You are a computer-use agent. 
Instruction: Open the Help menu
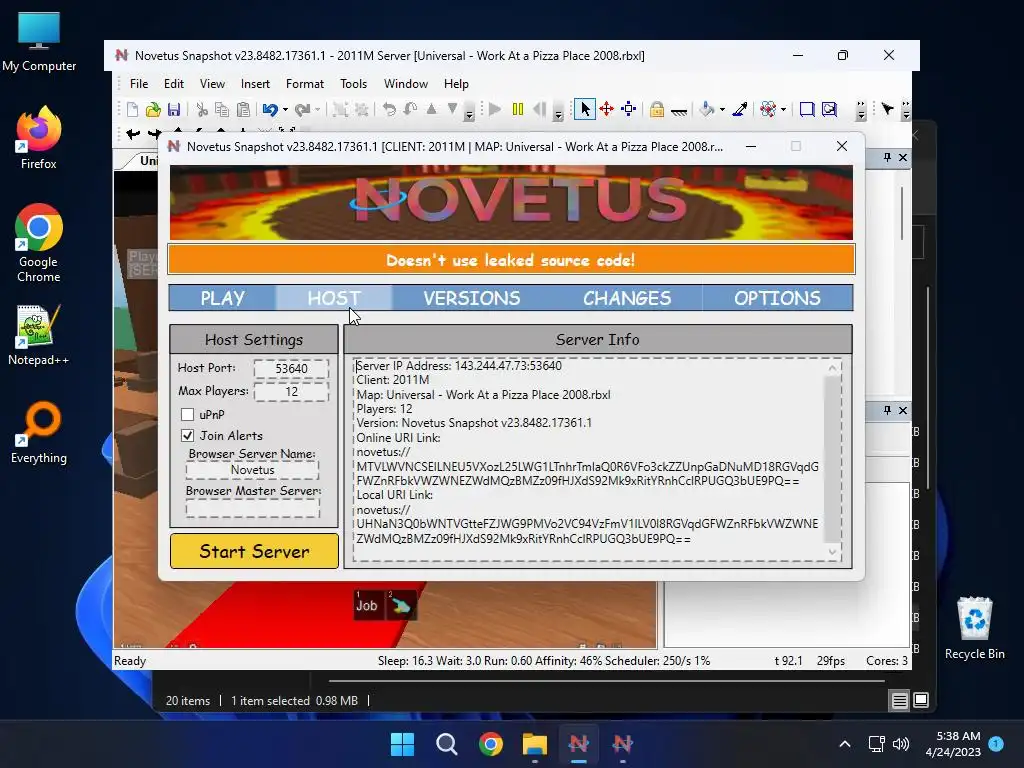click(x=456, y=84)
